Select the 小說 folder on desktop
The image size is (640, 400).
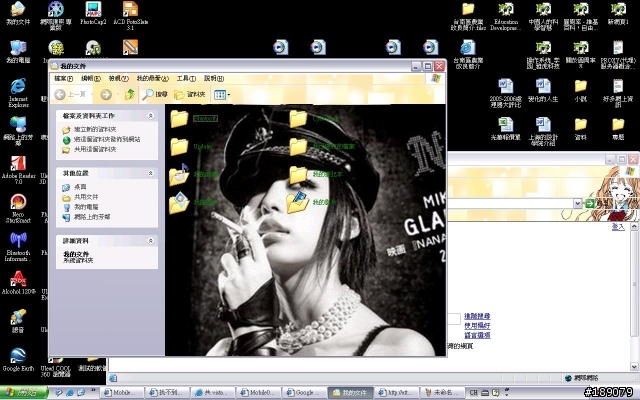(x=580, y=90)
